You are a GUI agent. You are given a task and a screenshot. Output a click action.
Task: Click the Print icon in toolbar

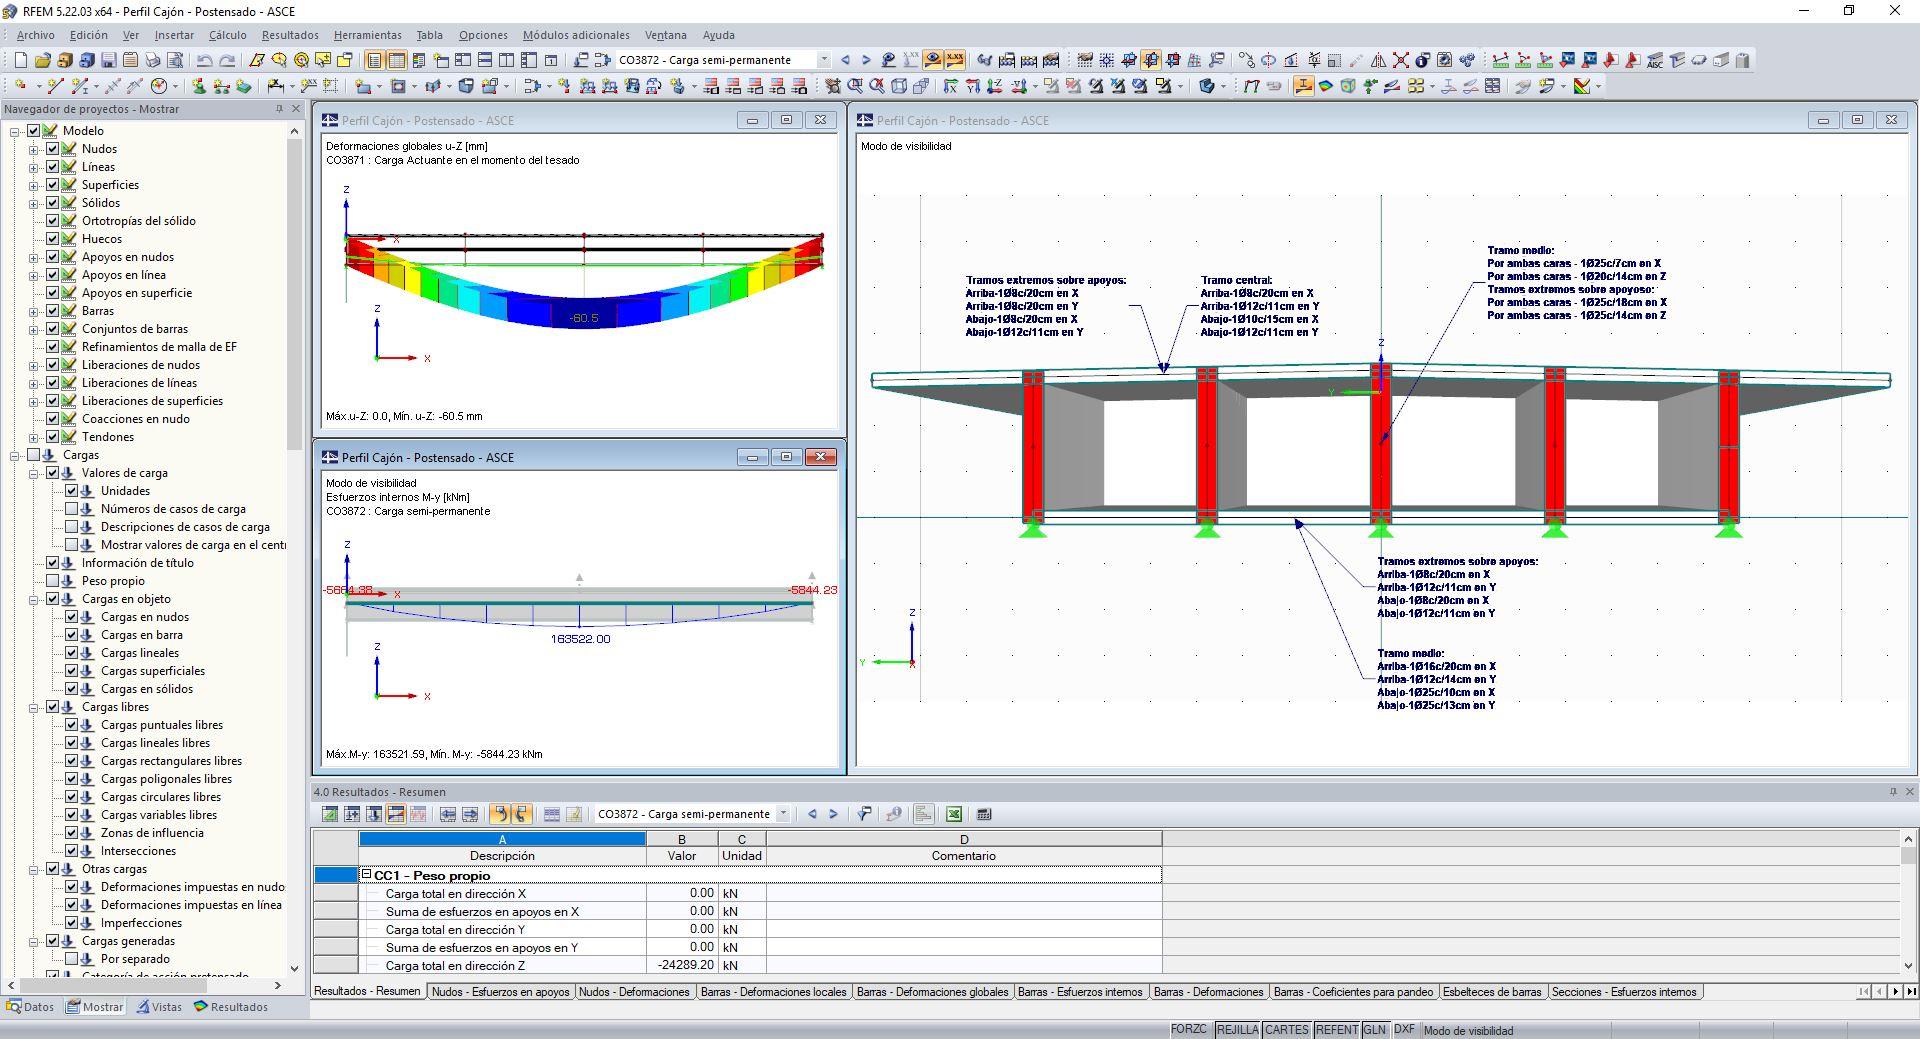click(153, 60)
